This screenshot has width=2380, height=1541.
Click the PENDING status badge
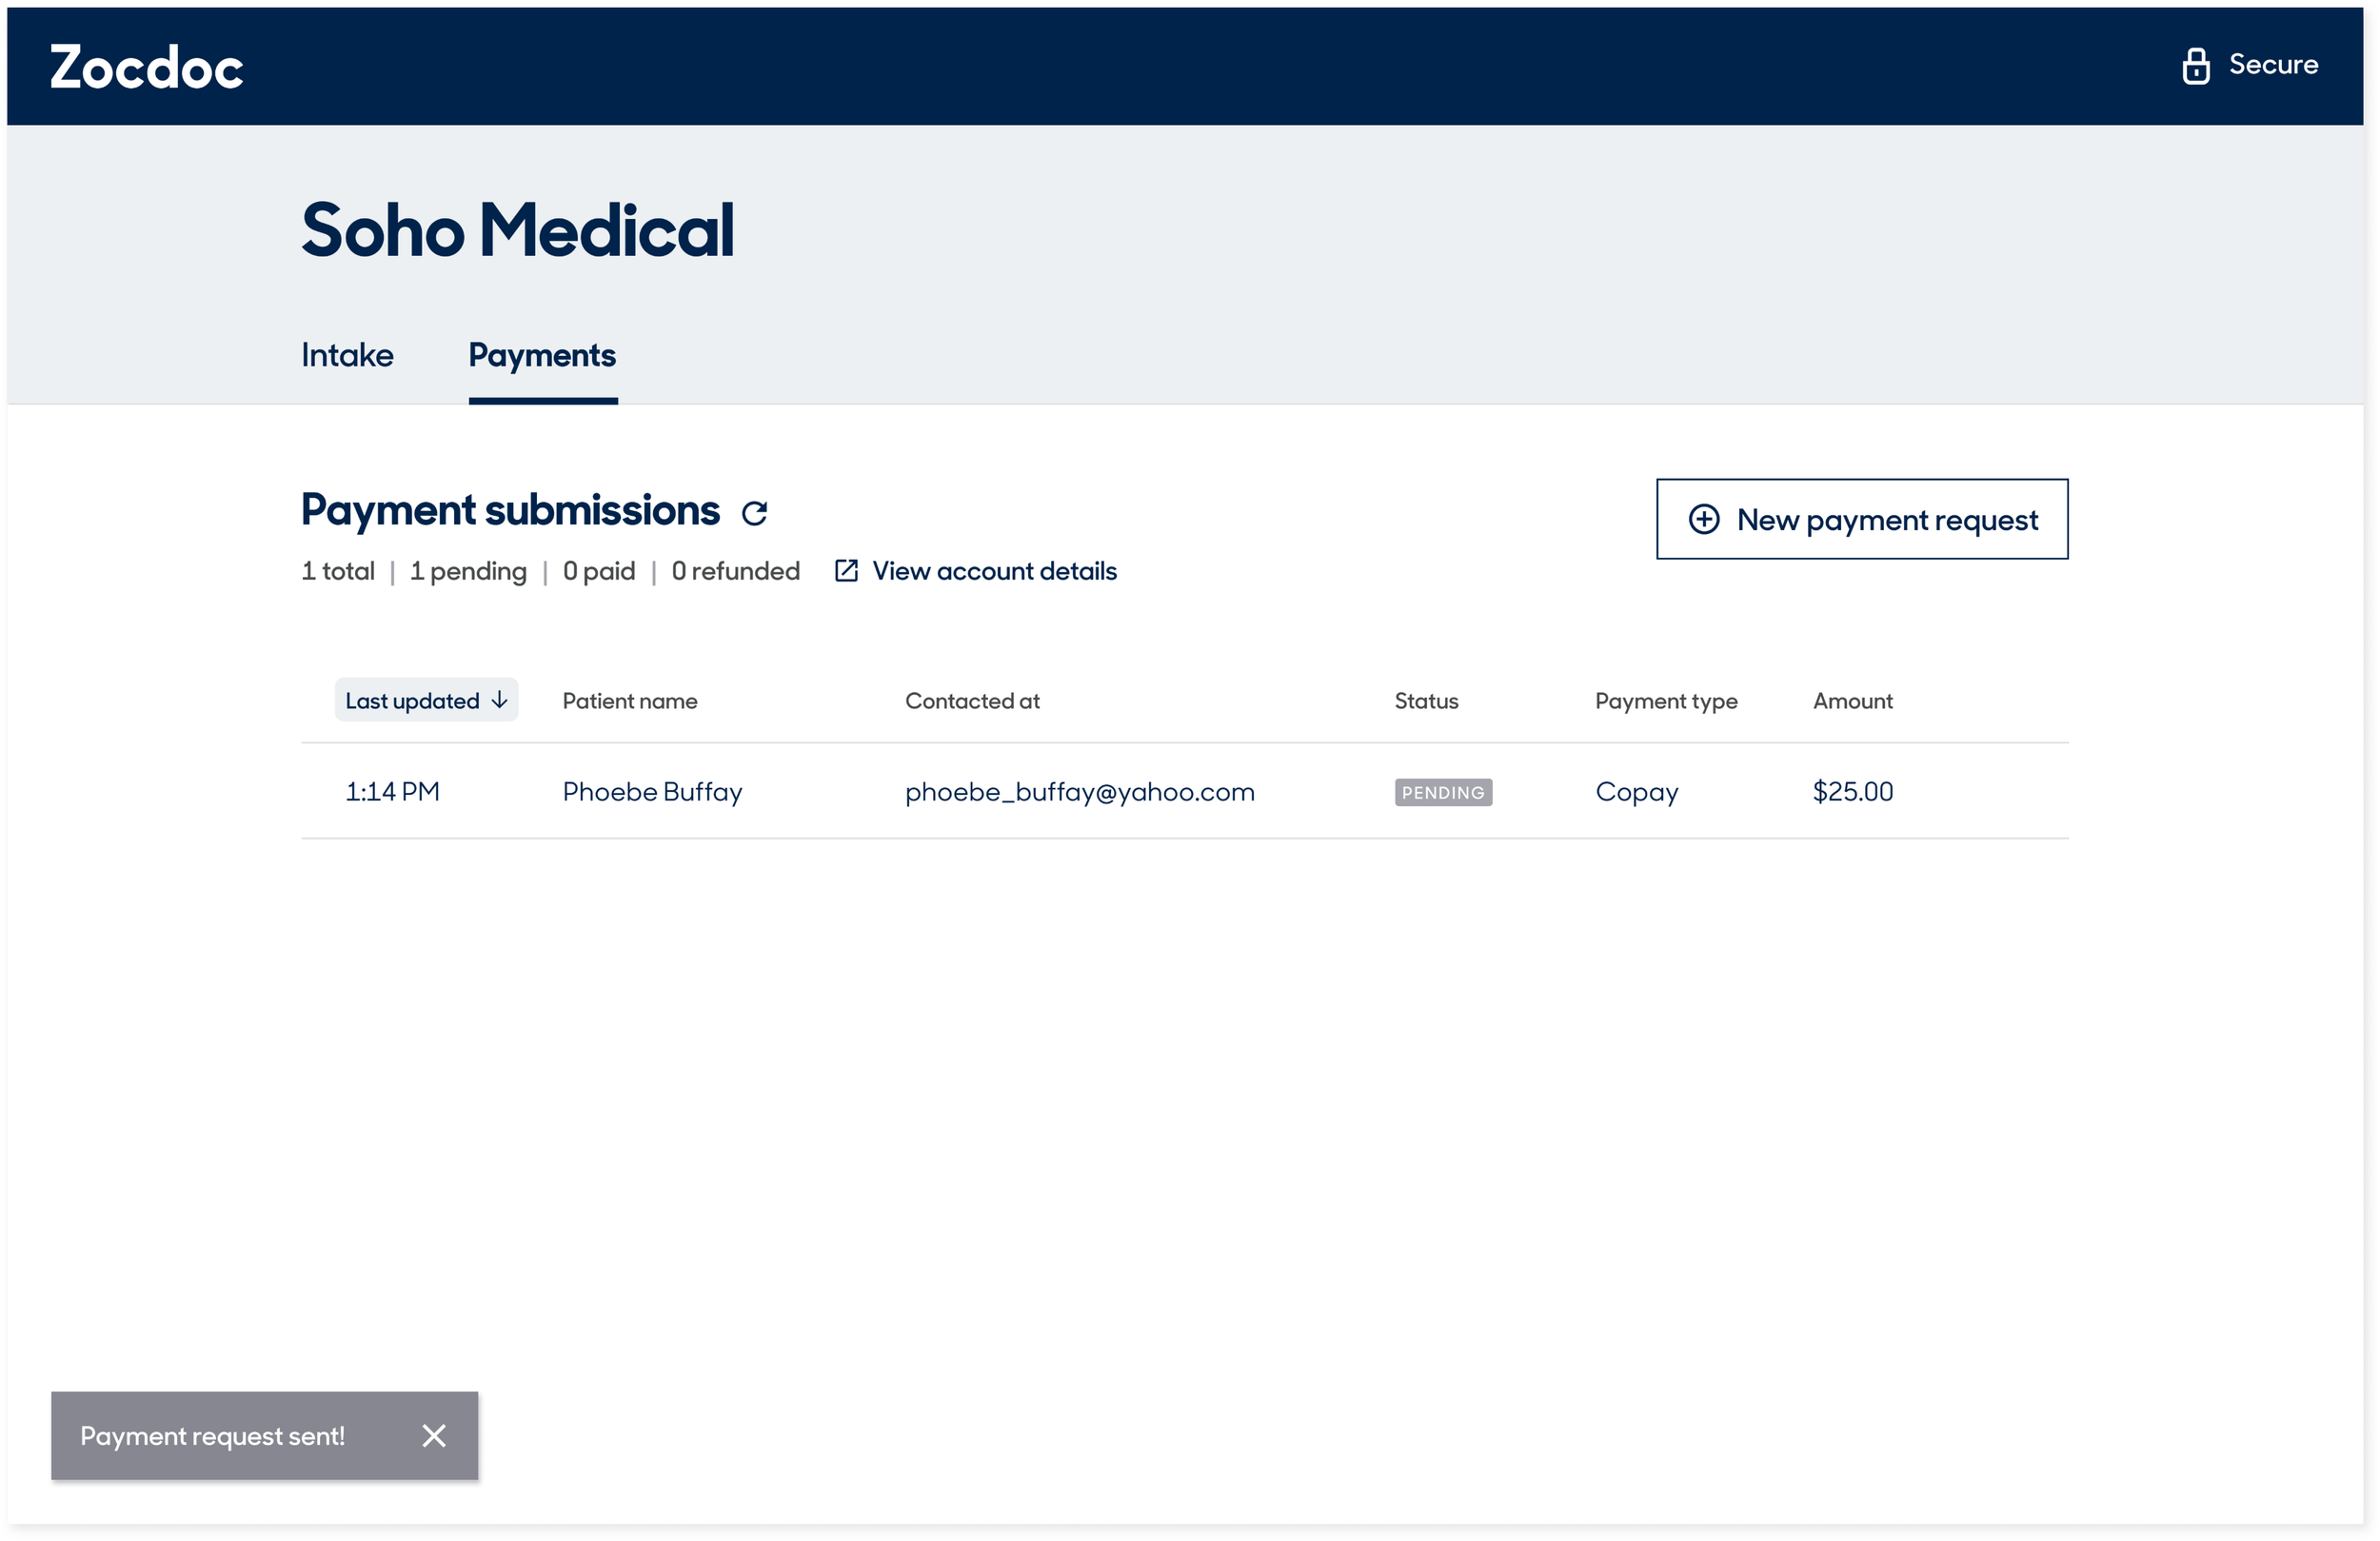1443,792
